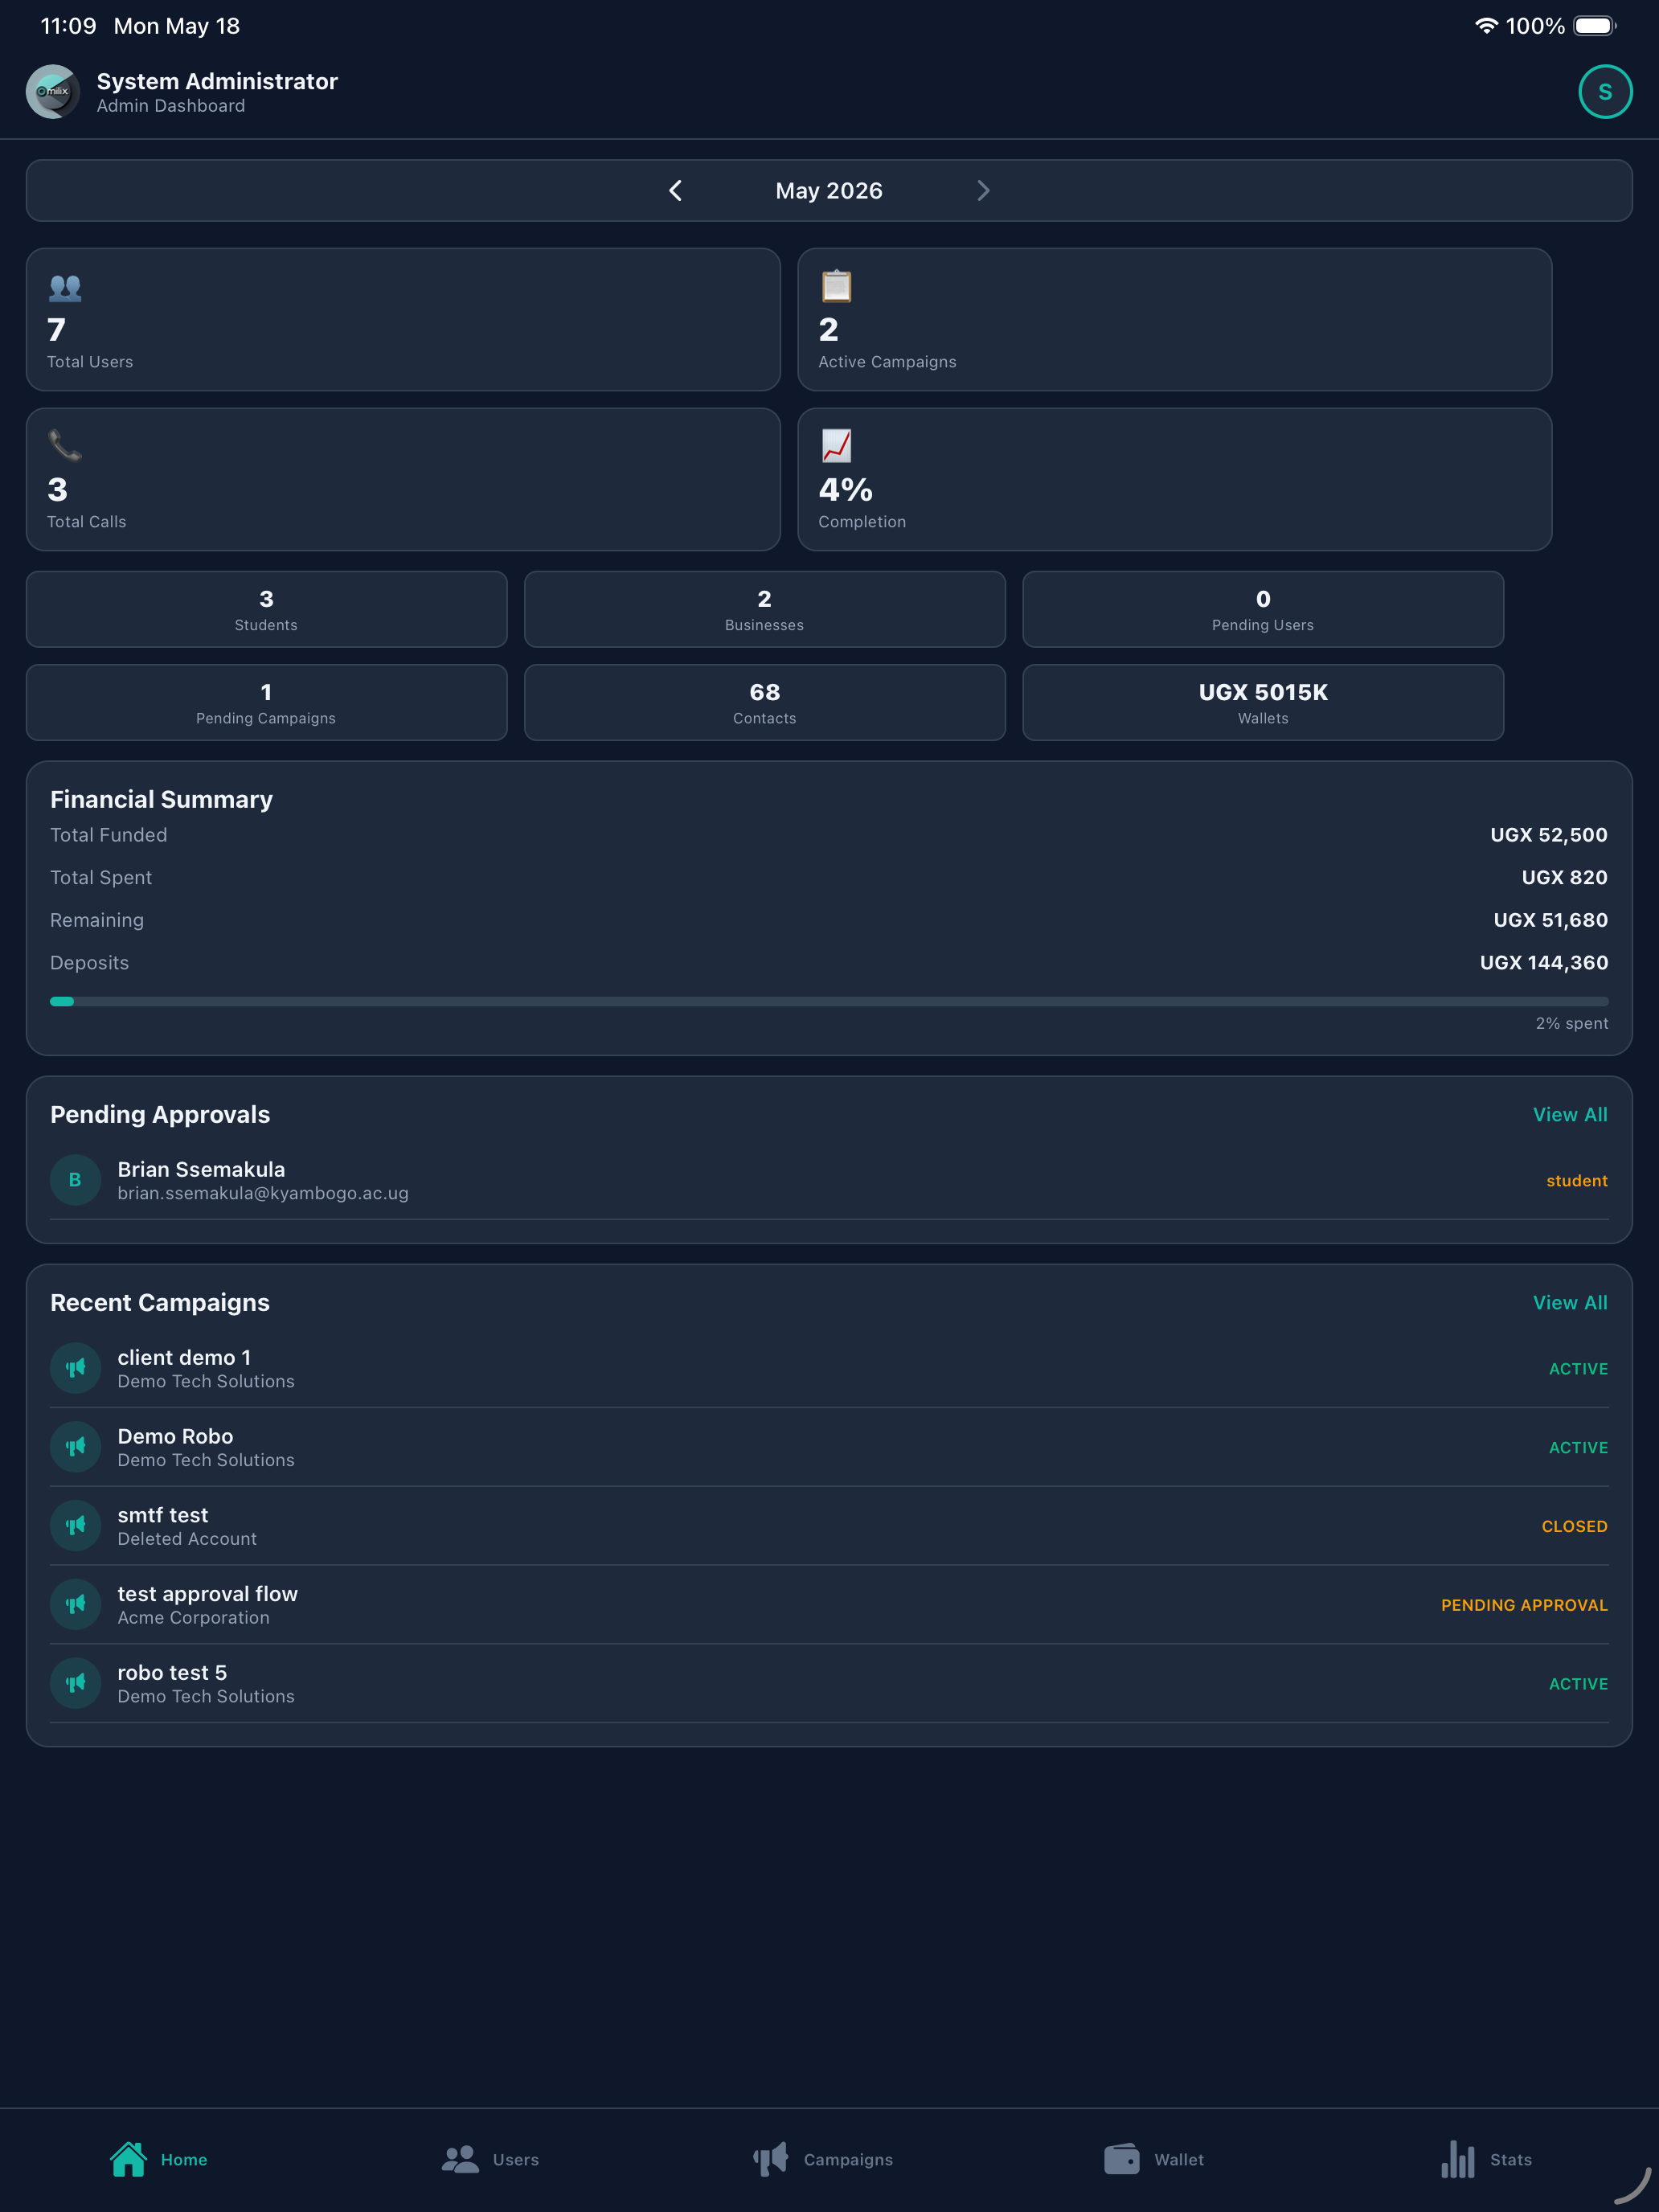Click the Total Spent UGX 820 value
The height and width of the screenshot is (2212, 1659).
(1564, 877)
